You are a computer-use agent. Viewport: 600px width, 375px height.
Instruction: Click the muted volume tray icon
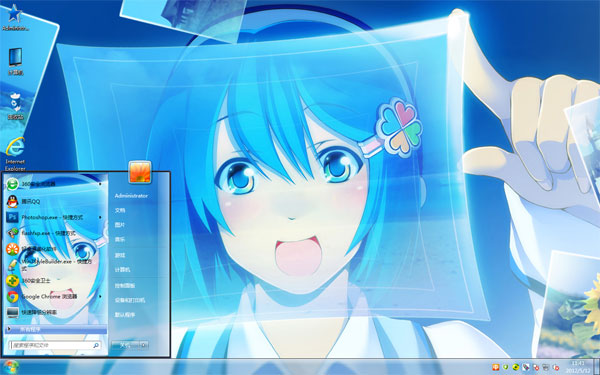tap(556, 367)
